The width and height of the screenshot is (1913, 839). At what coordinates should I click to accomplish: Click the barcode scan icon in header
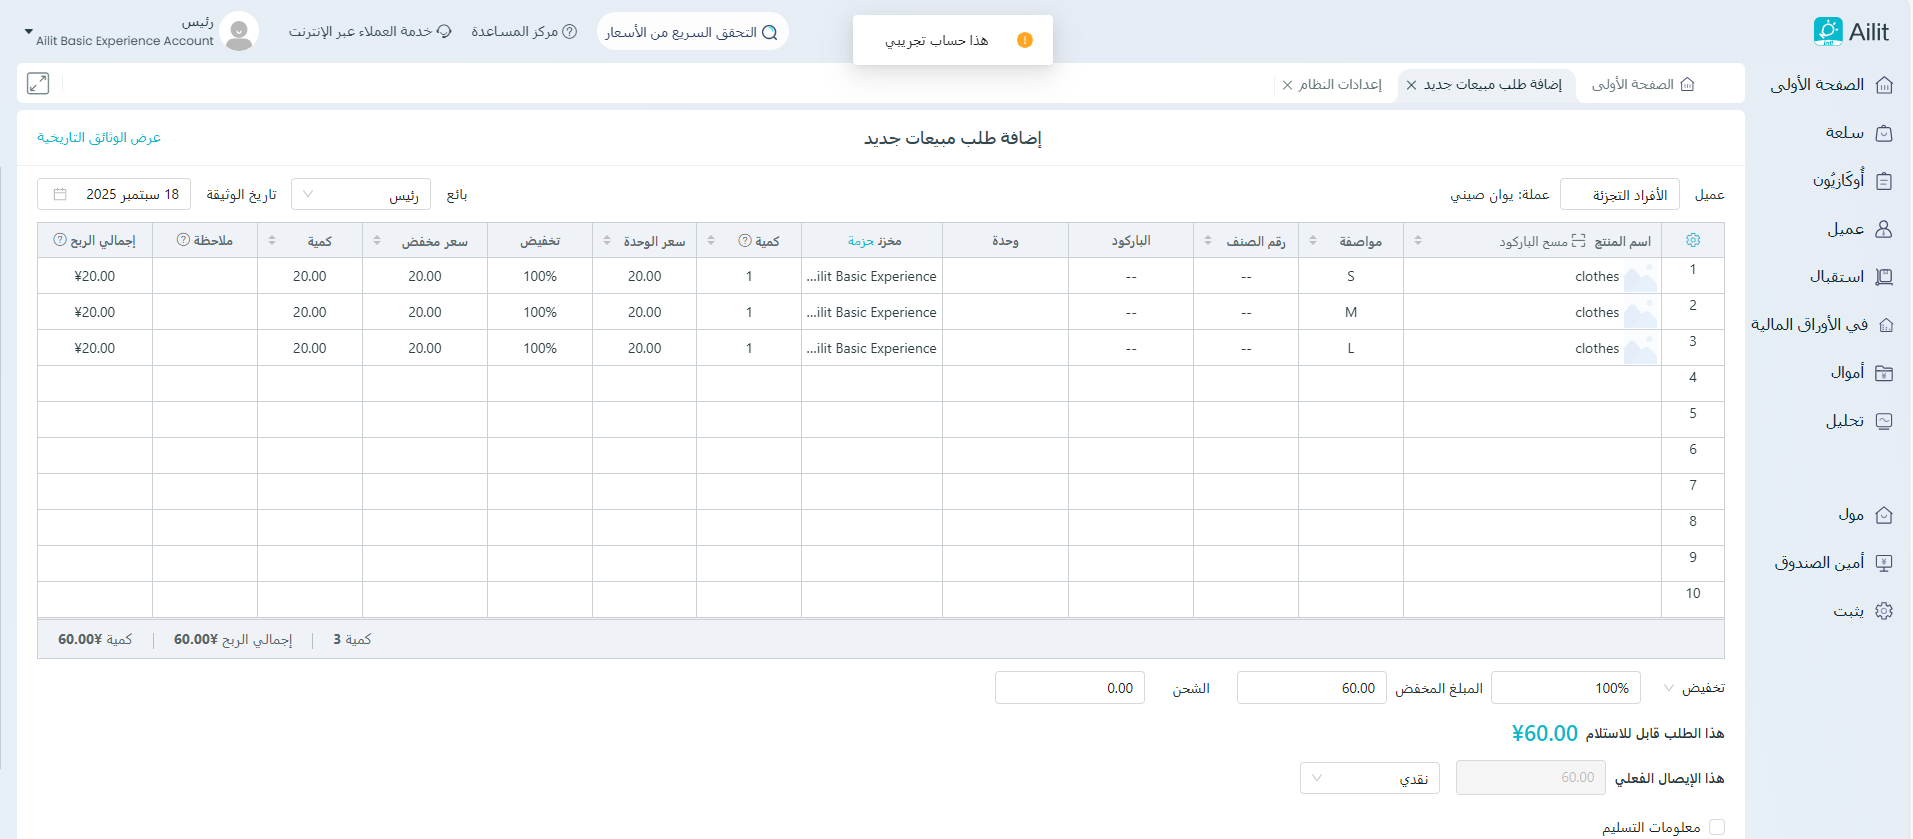tap(1578, 241)
